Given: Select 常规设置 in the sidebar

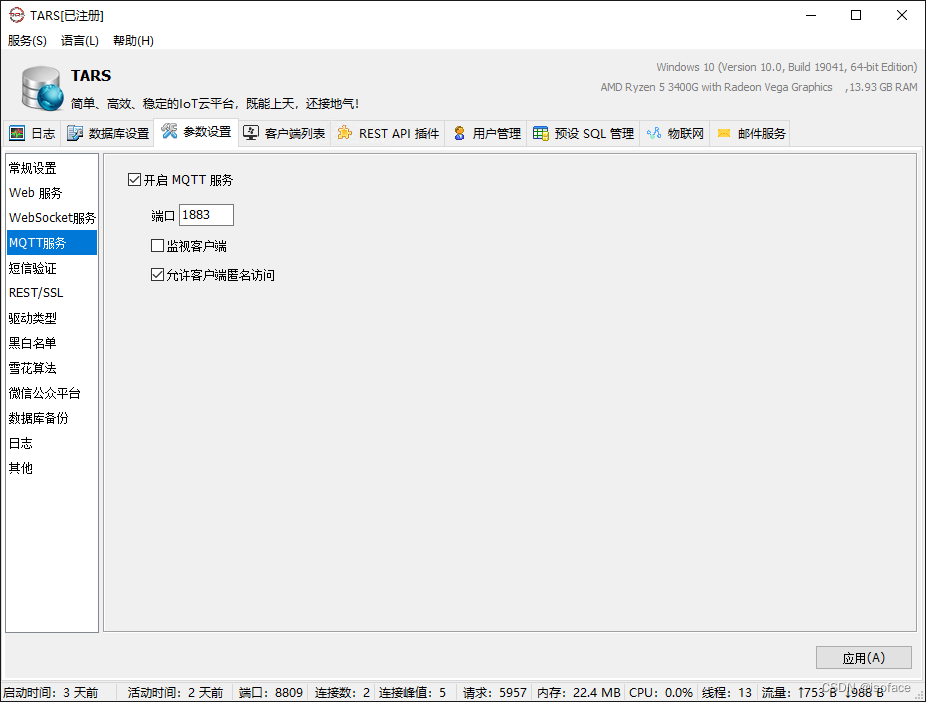Looking at the screenshot, I should coord(51,168).
